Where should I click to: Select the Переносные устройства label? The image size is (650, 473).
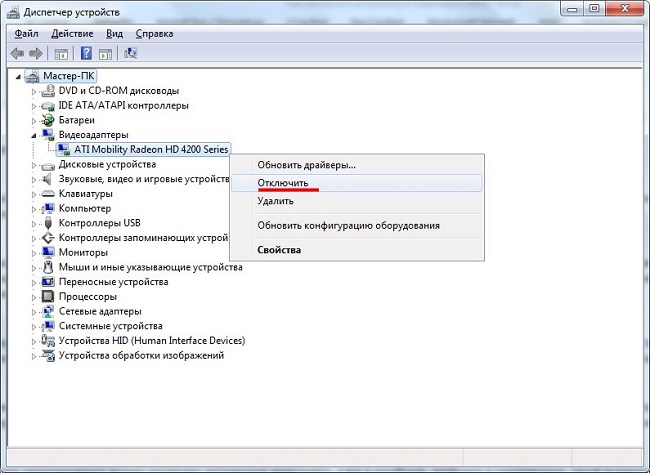(114, 282)
